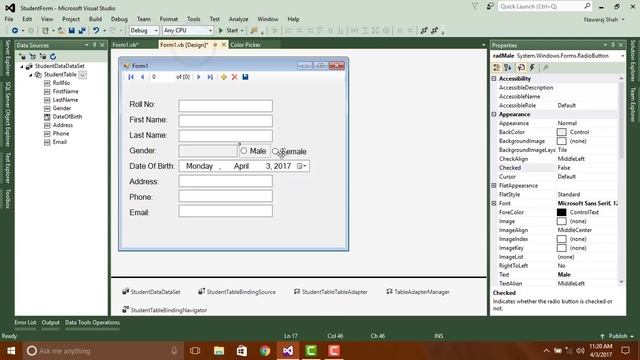Image resolution: width=640 pixels, height=360 pixels.
Task: Open Chrome from taskbar
Action: [265, 351]
